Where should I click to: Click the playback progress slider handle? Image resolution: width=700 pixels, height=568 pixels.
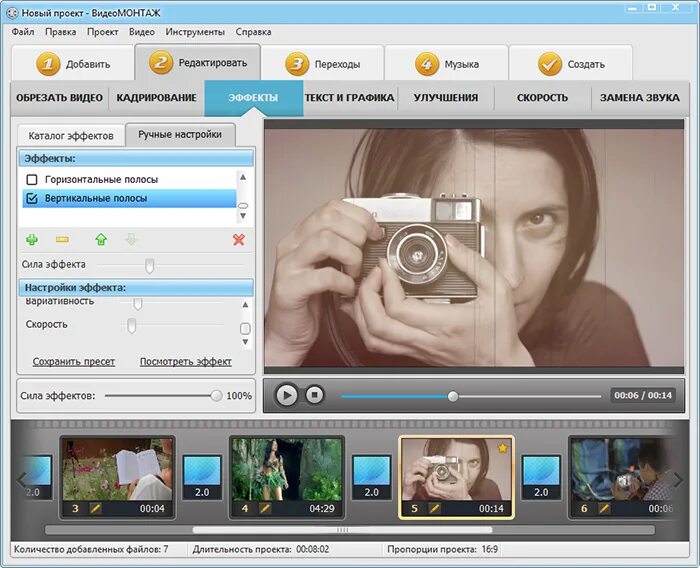[453, 396]
